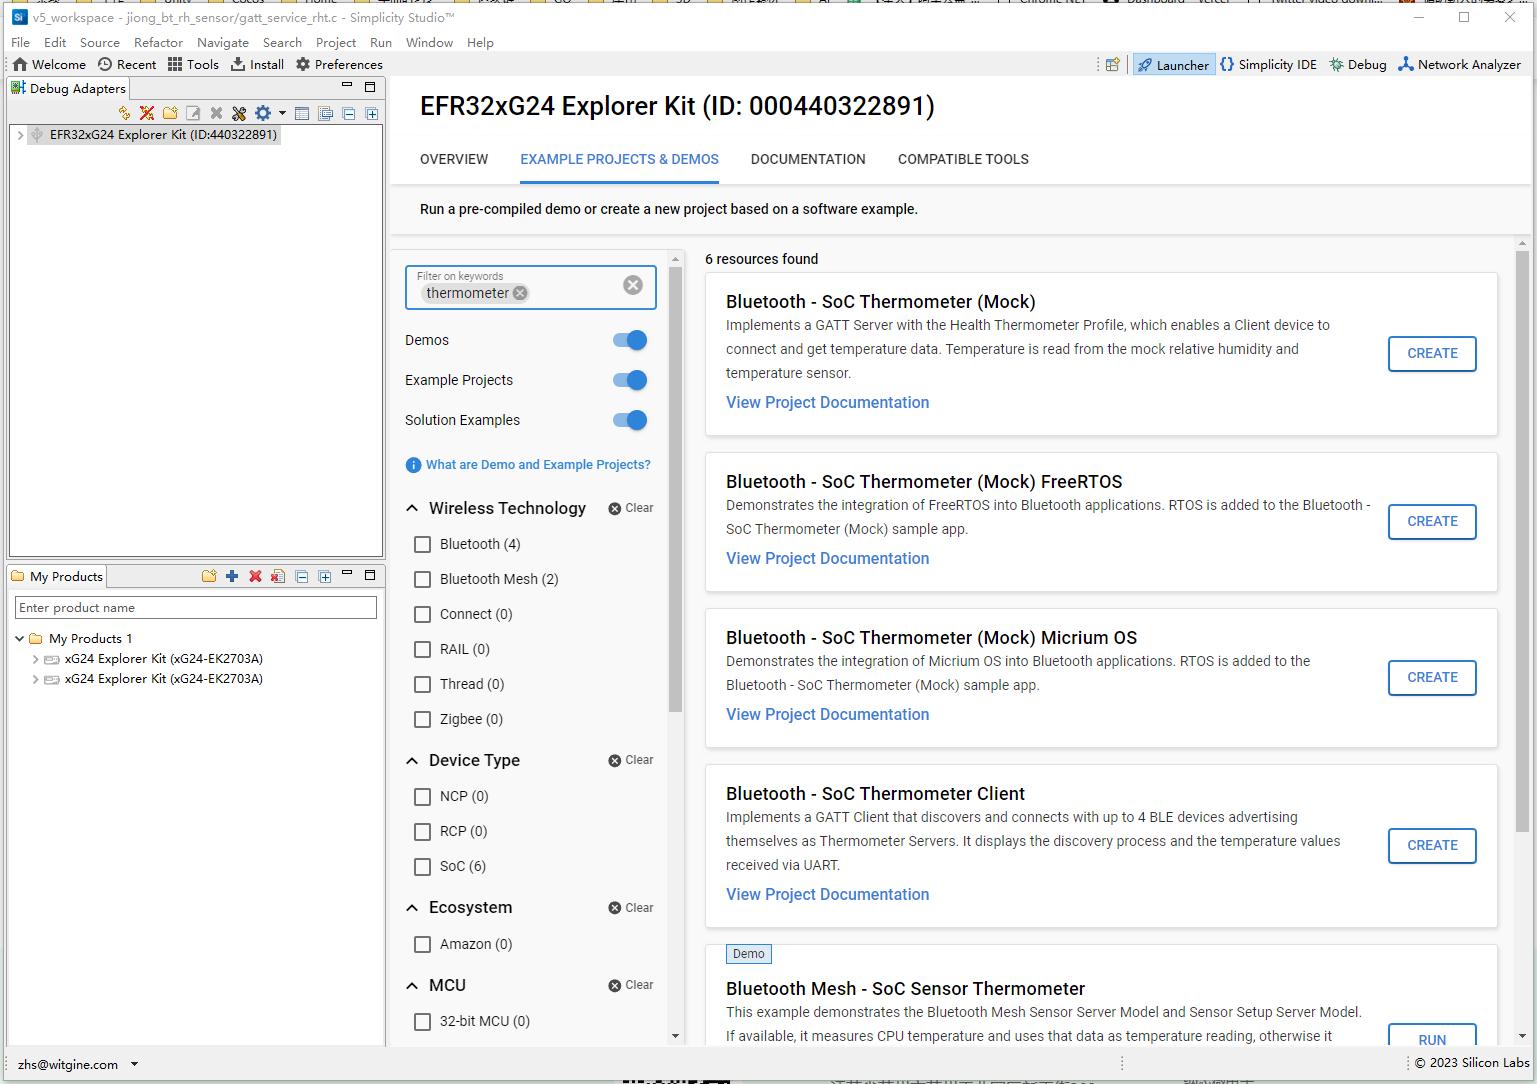Switch to the COMPATIBLE TOOLS tab
Image resolution: width=1537 pixels, height=1084 pixels.
click(963, 159)
